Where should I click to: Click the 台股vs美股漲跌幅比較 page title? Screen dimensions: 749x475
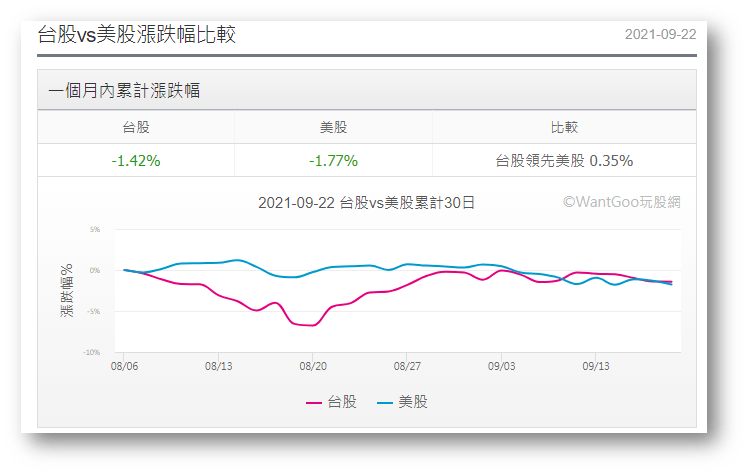(136, 34)
